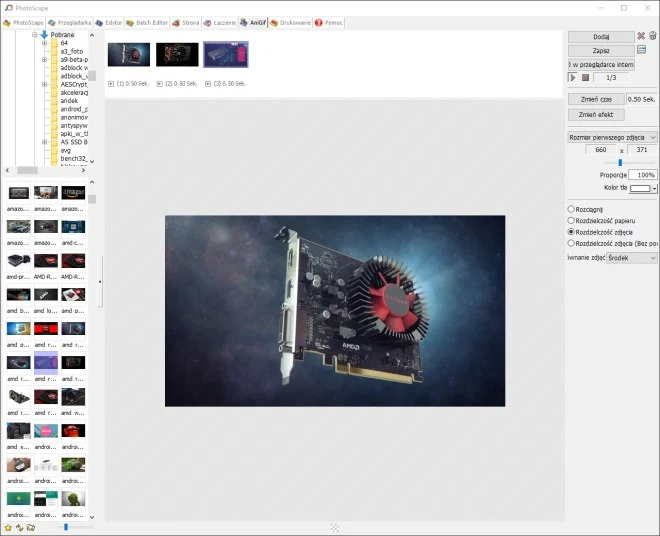Click the list icon beside Zapisz
The height and width of the screenshot is (536, 660).
pyautogui.click(x=641, y=50)
